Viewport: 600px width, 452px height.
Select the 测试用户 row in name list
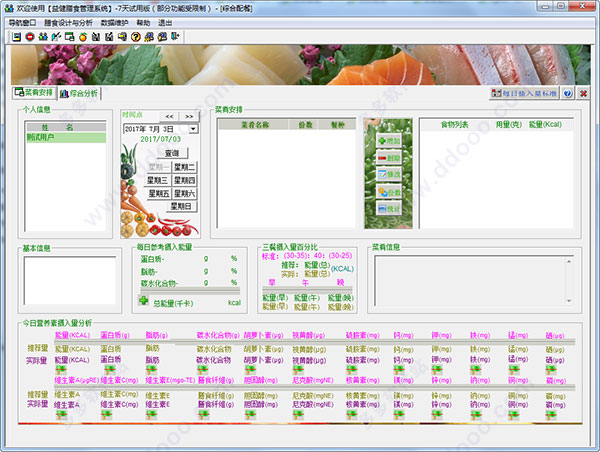(66, 137)
